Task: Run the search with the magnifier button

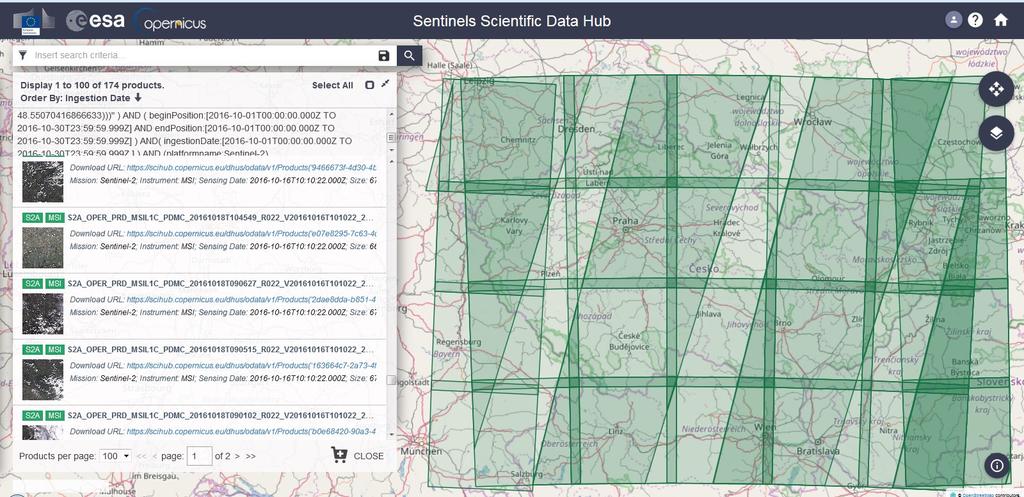Action: click(x=409, y=56)
